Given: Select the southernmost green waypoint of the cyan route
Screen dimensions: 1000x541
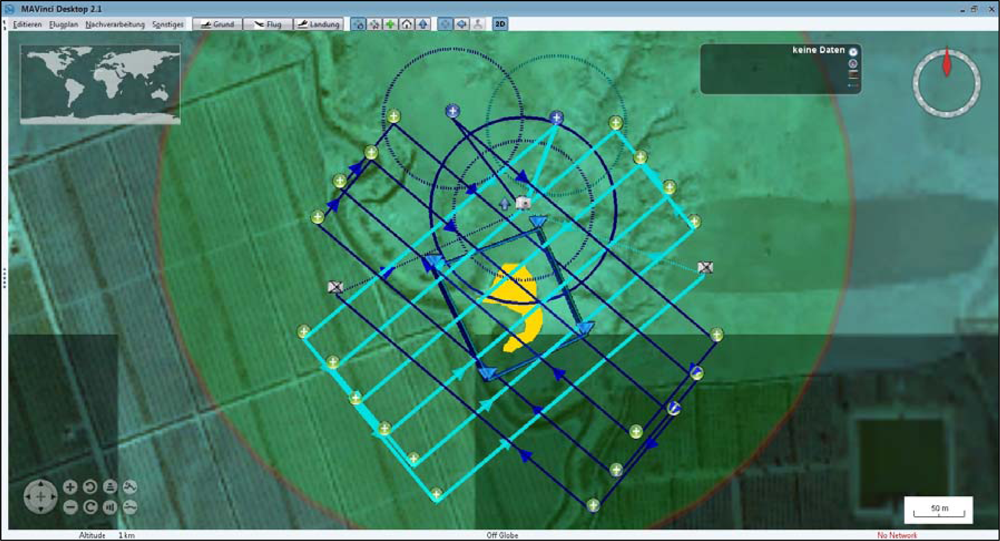Looking at the screenshot, I should (x=436, y=493).
